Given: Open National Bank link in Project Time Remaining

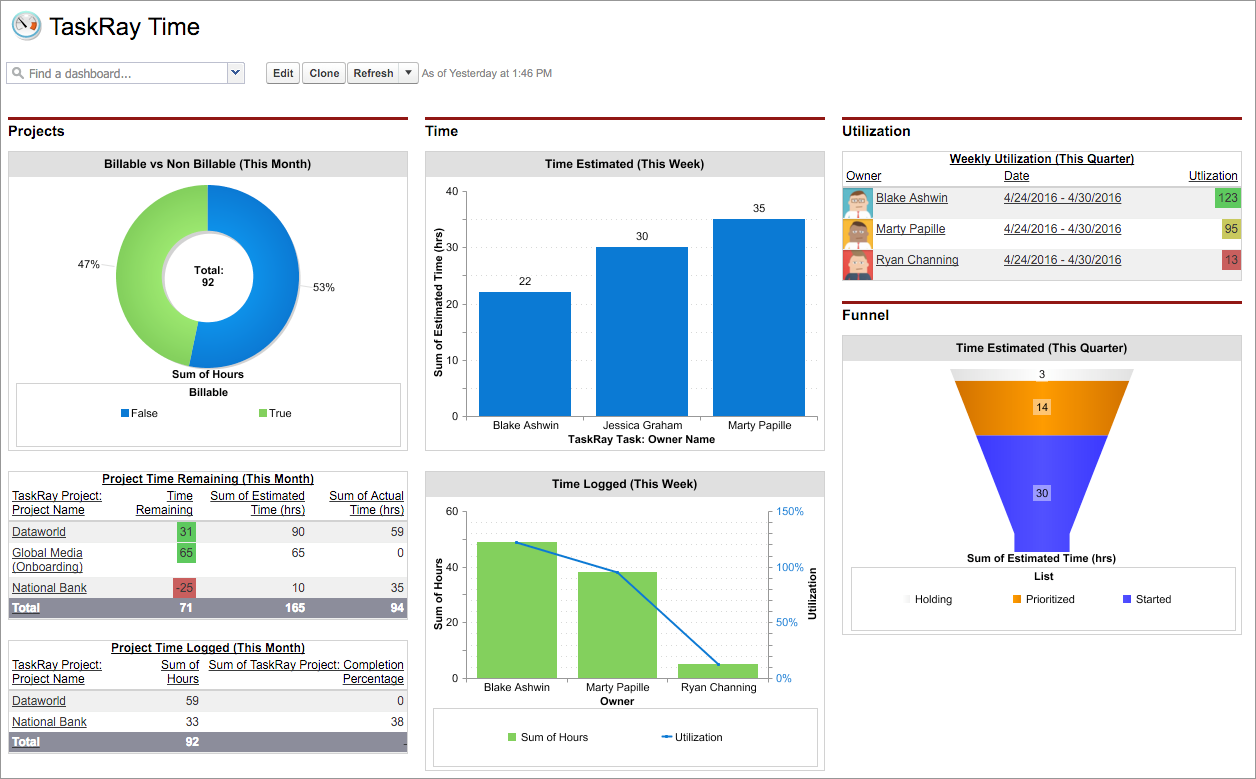Looking at the screenshot, I should click(49, 588).
